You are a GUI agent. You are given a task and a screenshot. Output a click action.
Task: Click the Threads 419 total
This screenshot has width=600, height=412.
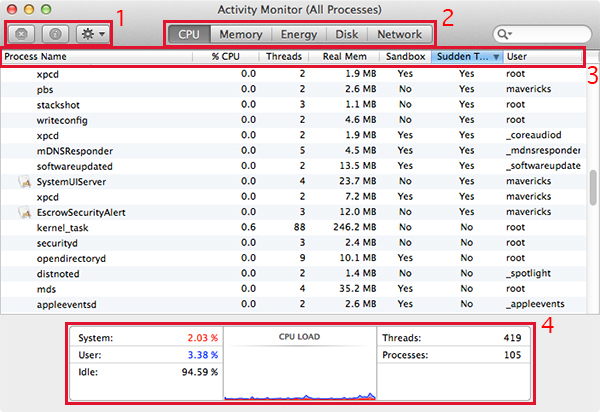(512, 338)
